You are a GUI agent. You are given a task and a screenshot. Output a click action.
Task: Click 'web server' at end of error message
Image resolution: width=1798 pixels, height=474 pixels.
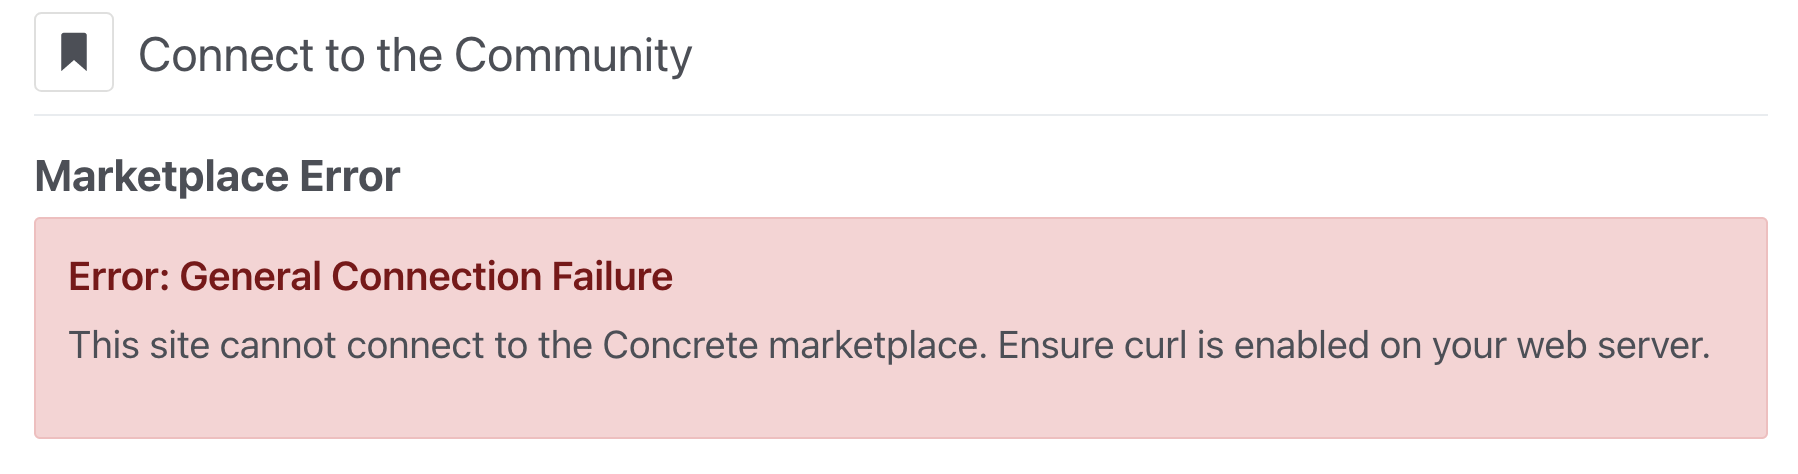coord(1612,346)
